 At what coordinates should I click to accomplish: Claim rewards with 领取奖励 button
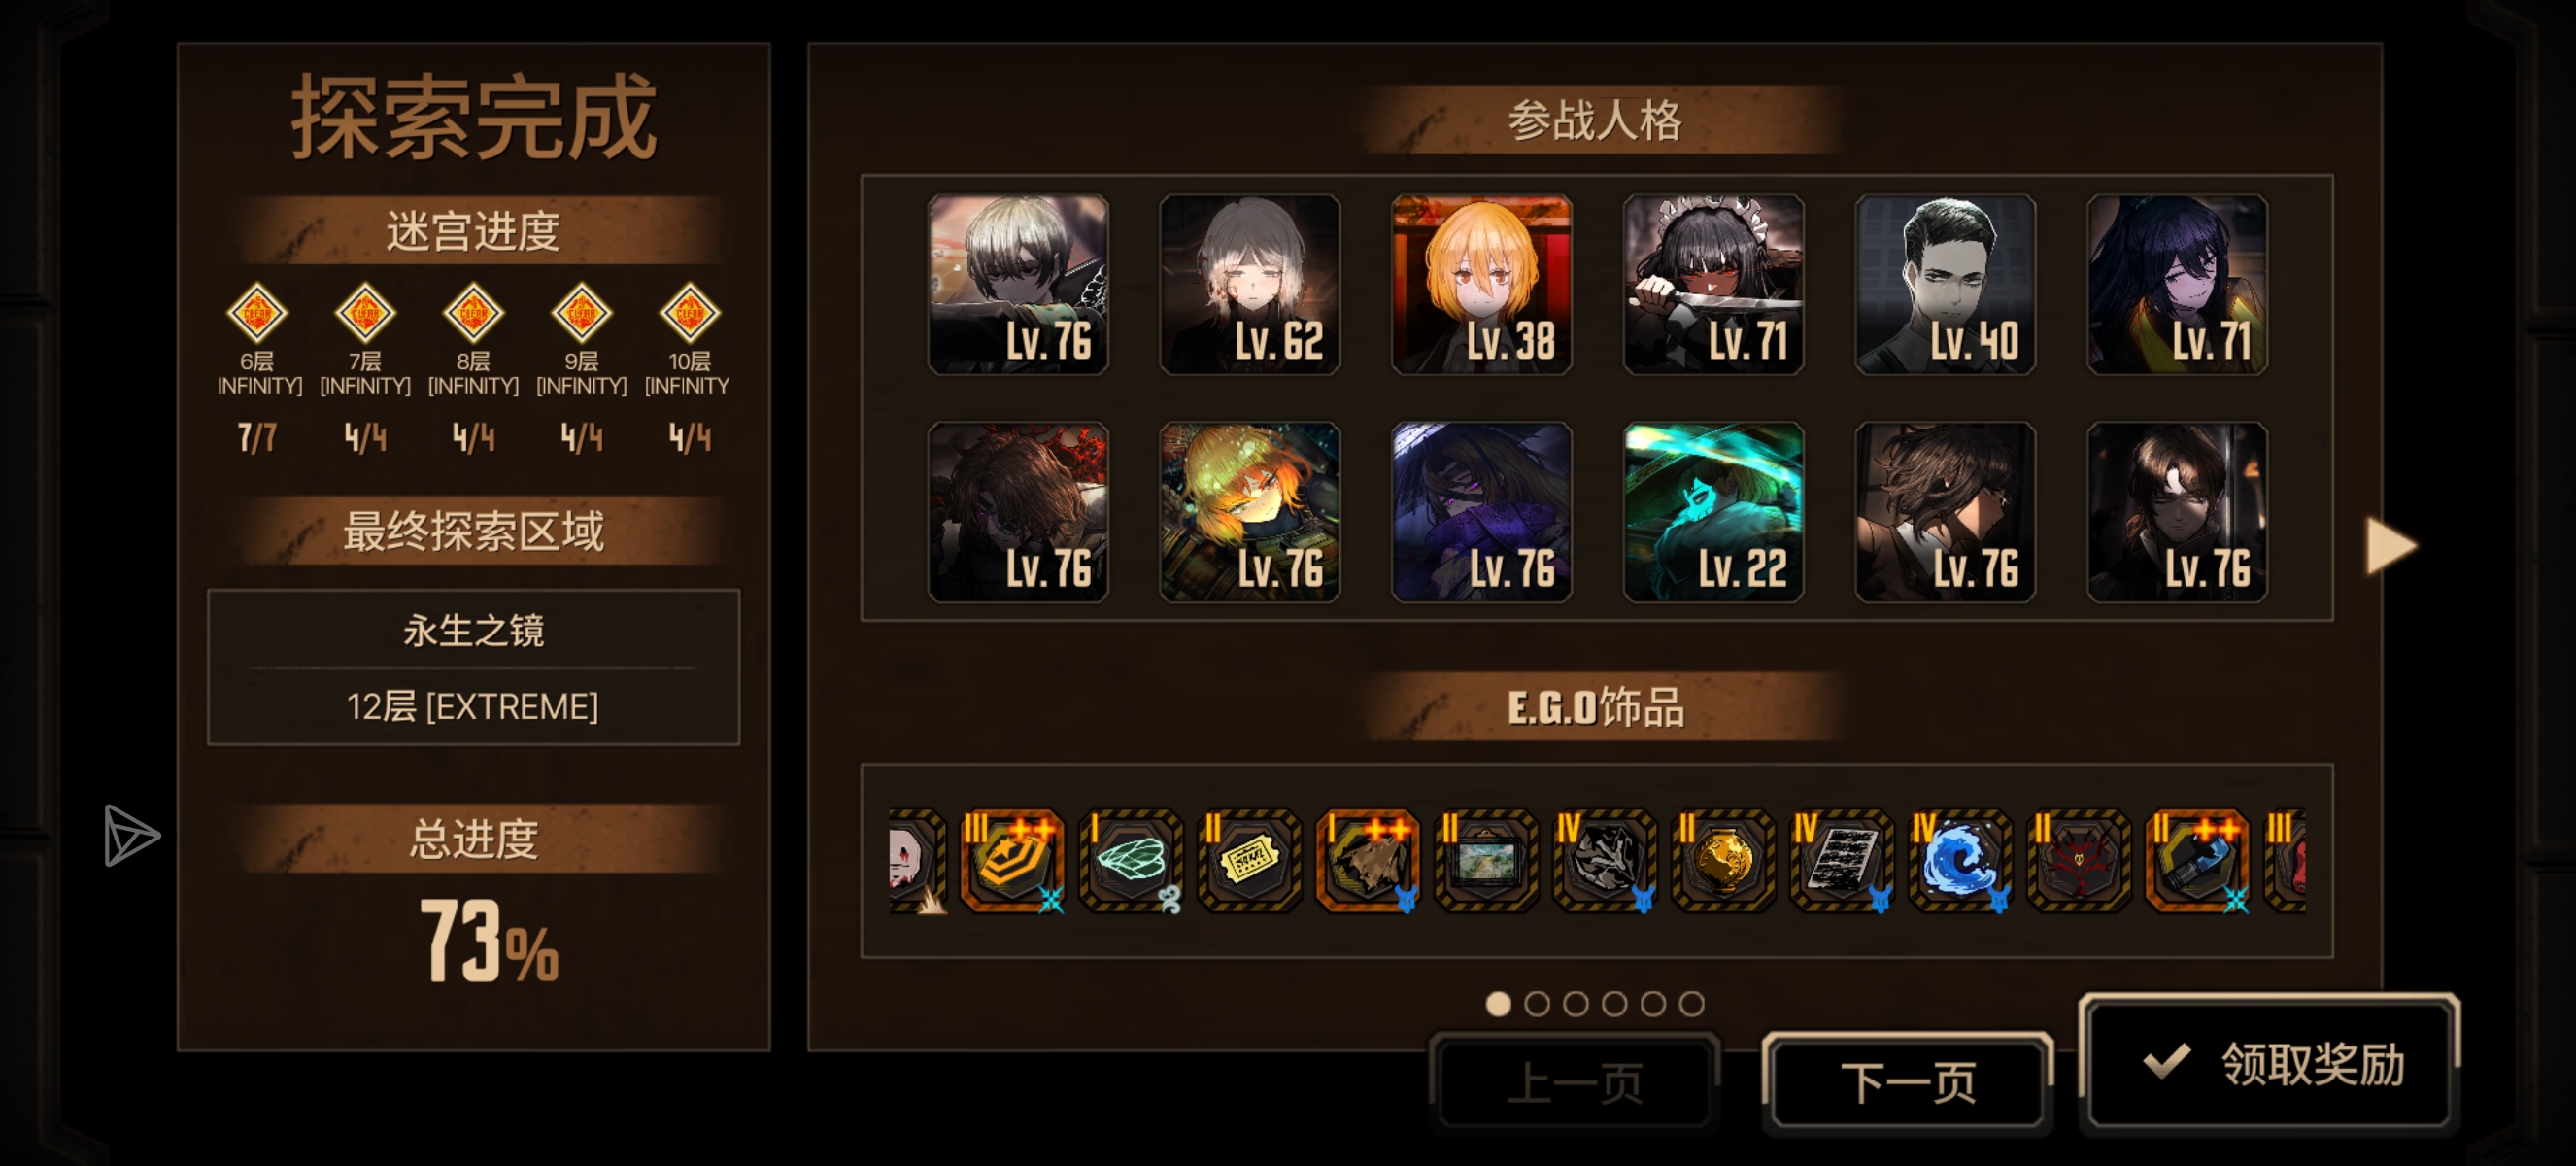pyautogui.click(x=2269, y=1063)
